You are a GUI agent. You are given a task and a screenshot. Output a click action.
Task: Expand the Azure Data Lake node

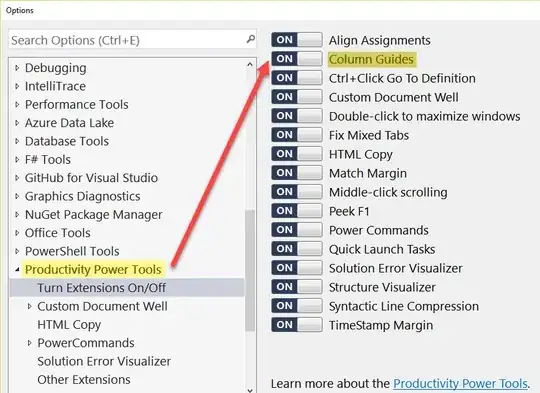pos(17,123)
